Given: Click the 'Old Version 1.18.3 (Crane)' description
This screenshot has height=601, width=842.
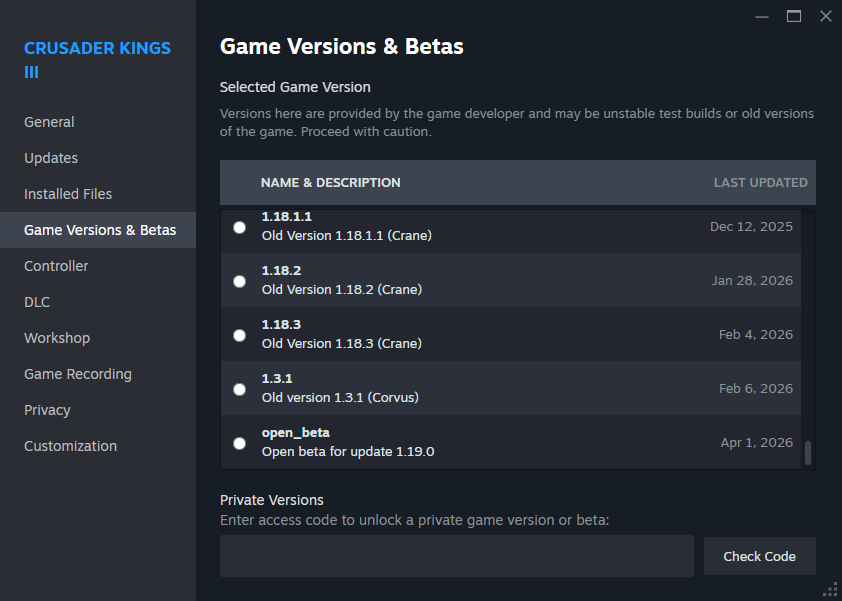Looking at the screenshot, I should (342, 343).
